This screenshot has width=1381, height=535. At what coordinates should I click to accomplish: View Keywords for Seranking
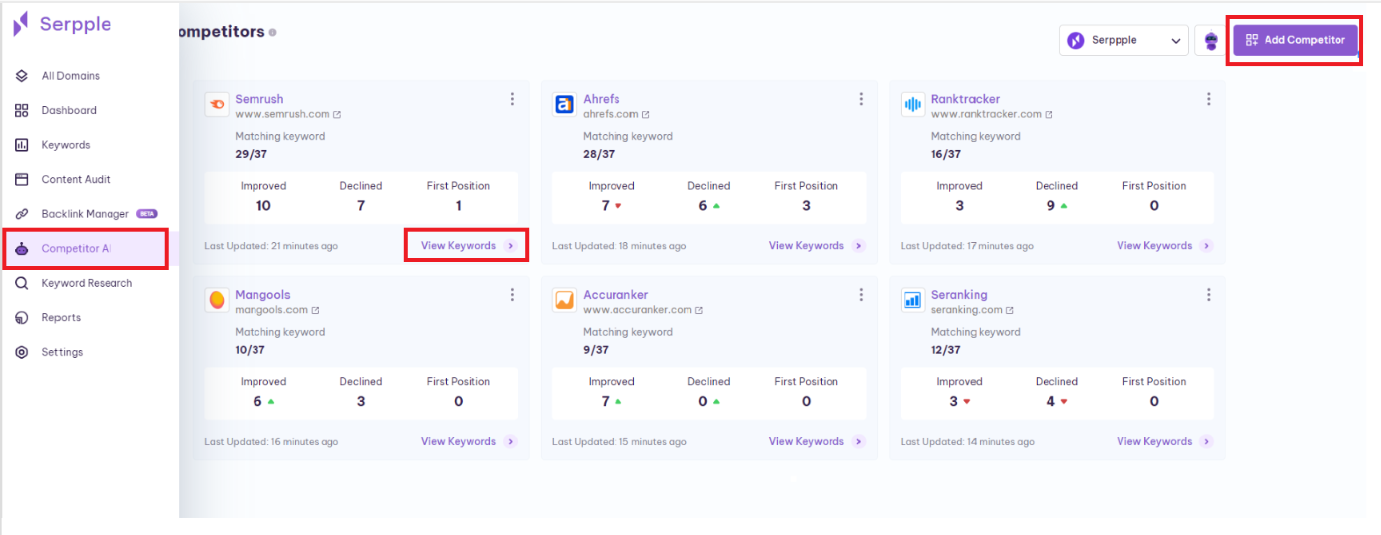click(x=1164, y=442)
